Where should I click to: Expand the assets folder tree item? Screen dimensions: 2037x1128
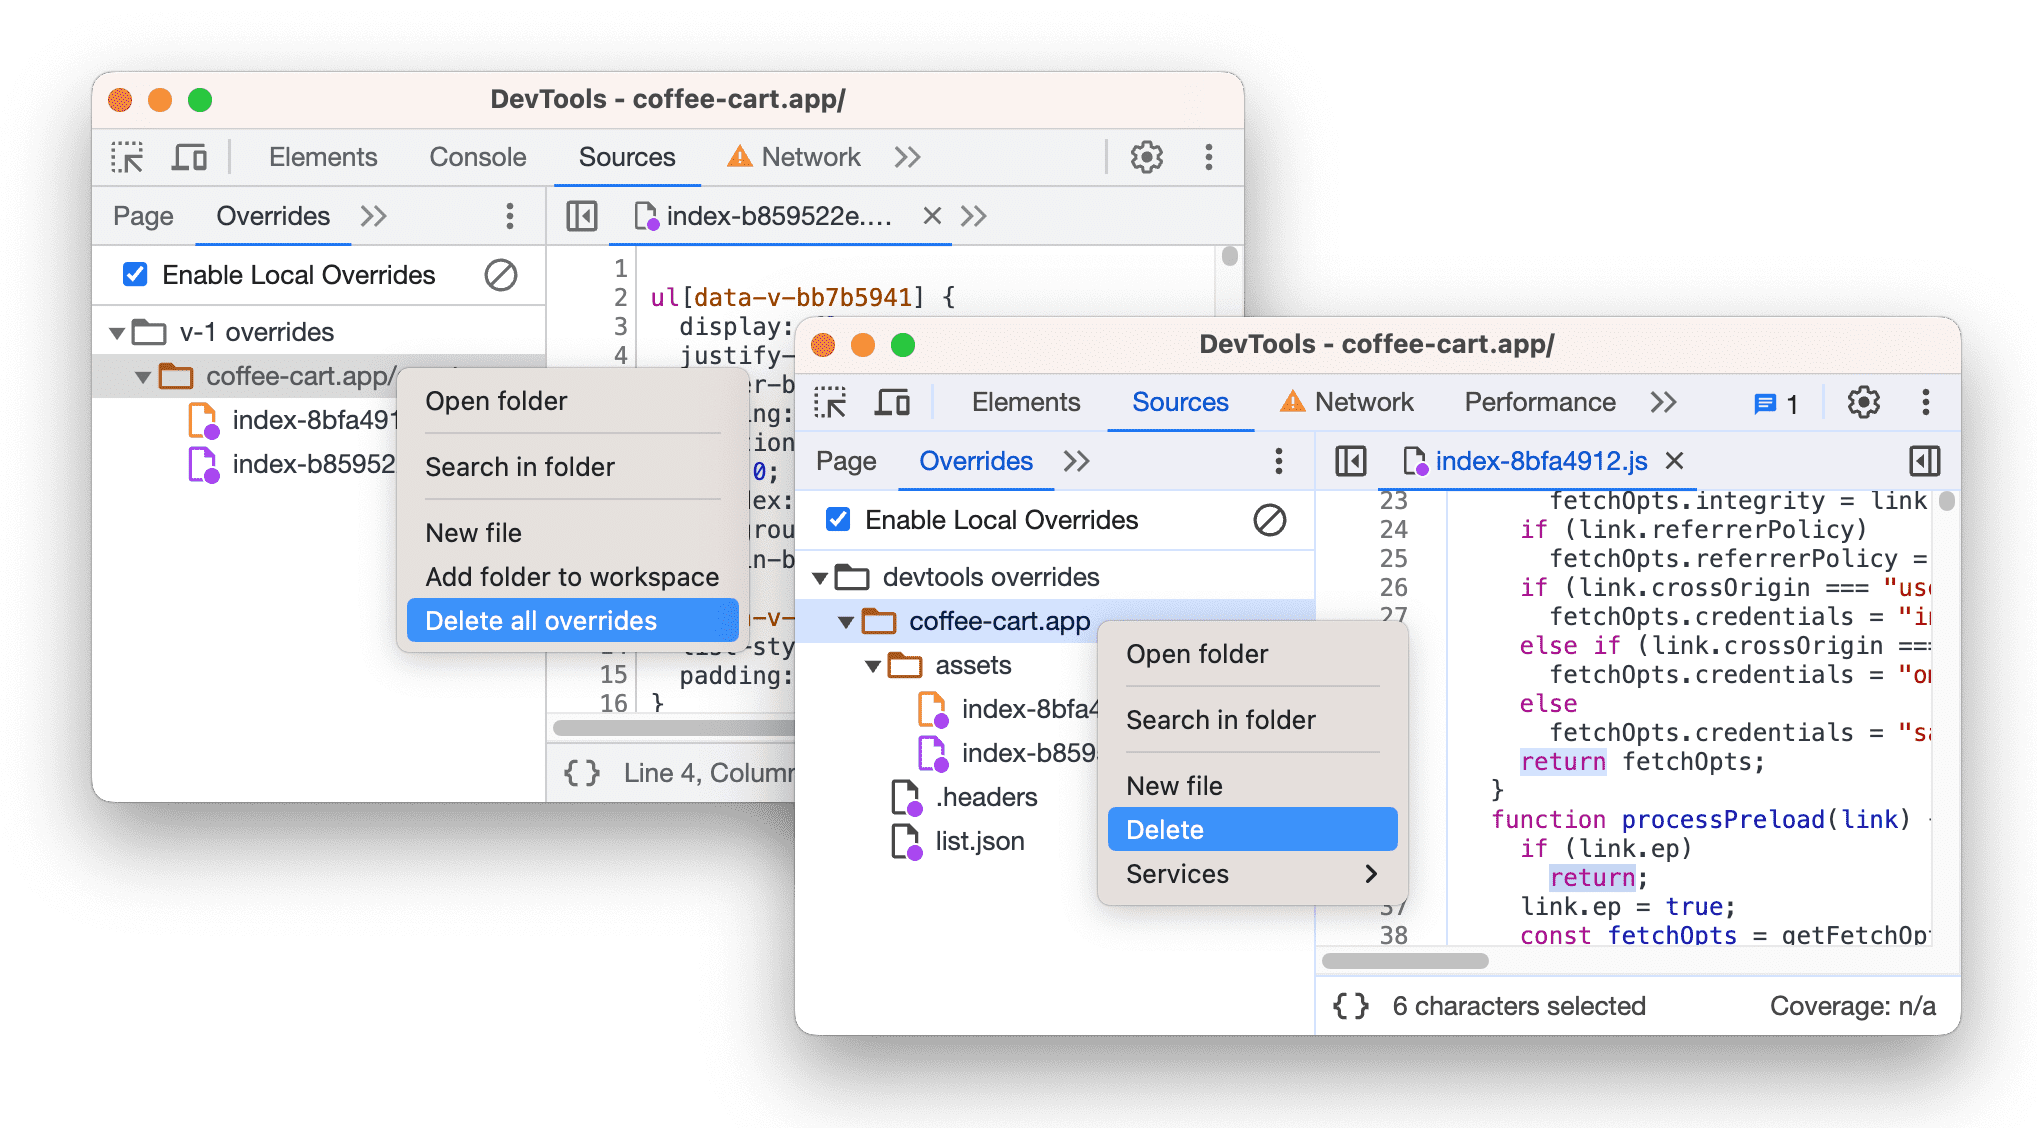[862, 663]
